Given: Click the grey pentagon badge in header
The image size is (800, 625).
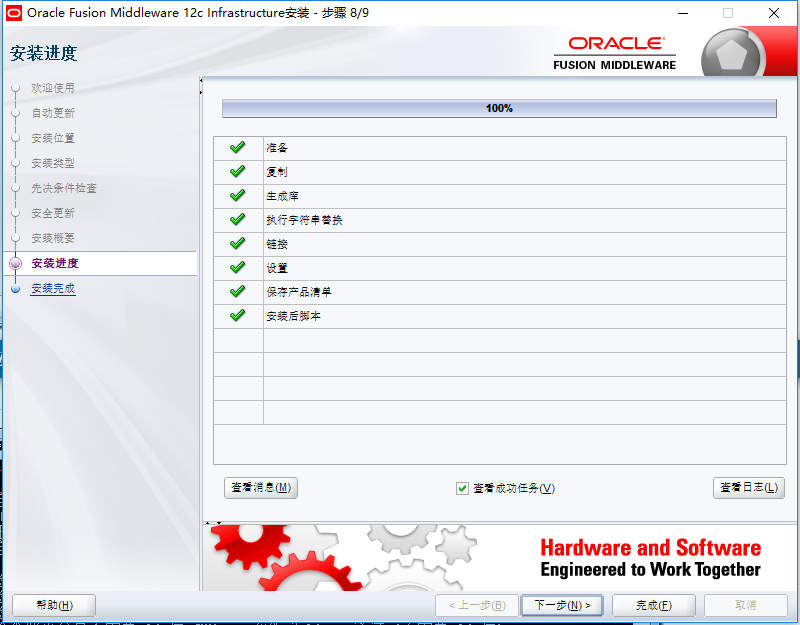Looking at the screenshot, I should pyautogui.click(x=733, y=54).
